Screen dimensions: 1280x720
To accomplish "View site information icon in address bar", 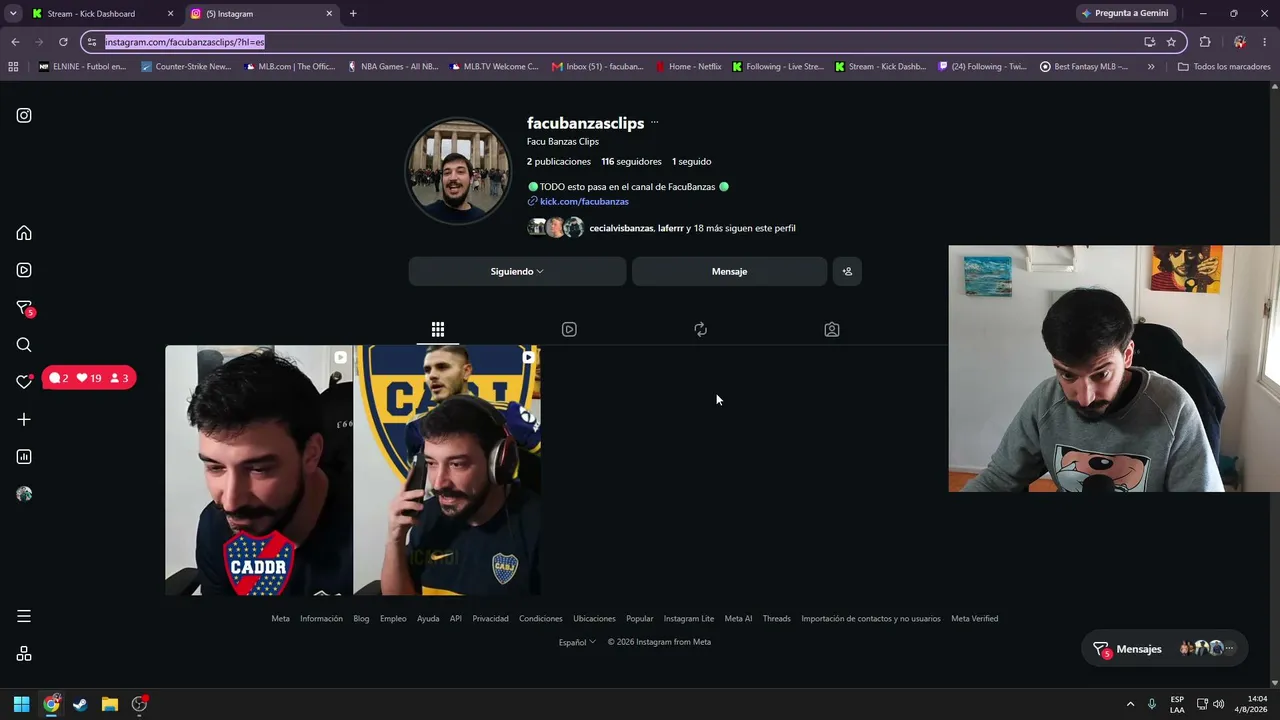I will pyautogui.click(x=92, y=42).
